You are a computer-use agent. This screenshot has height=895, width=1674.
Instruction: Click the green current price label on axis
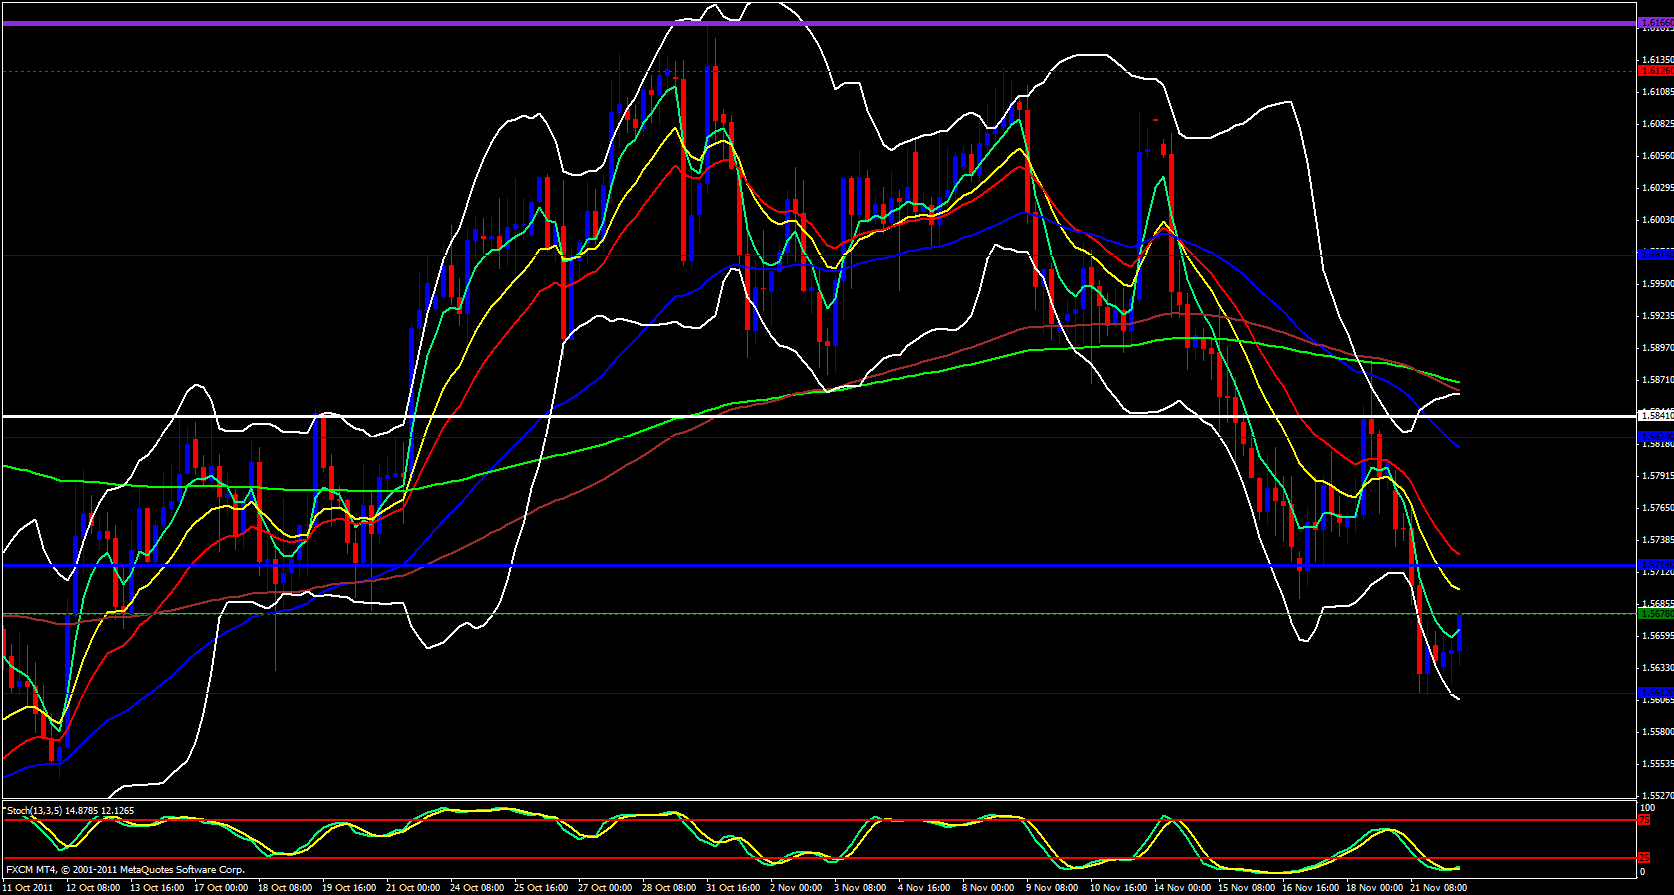pyautogui.click(x=1655, y=614)
